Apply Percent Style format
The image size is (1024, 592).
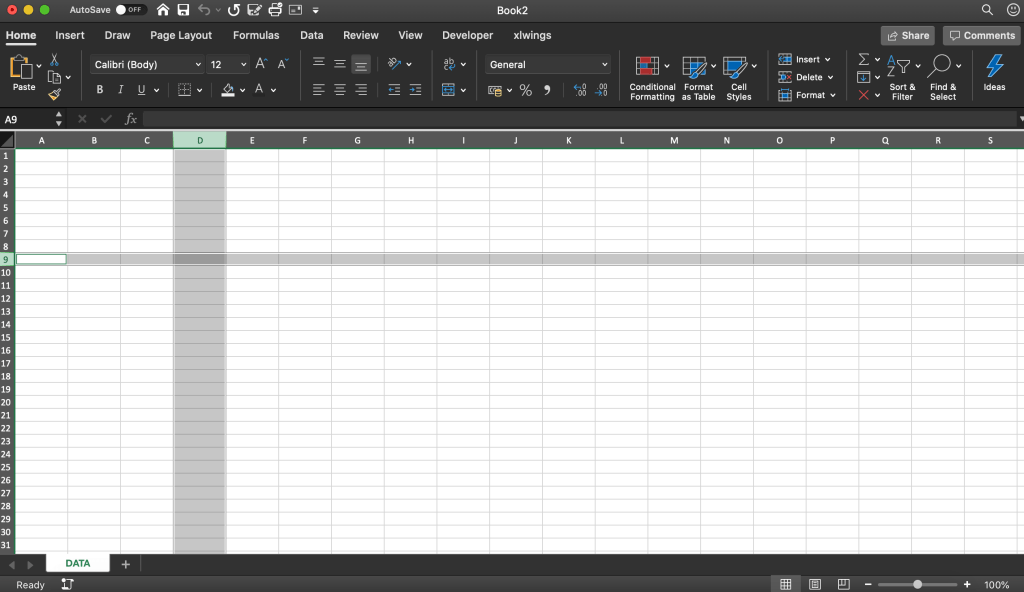[x=525, y=90]
